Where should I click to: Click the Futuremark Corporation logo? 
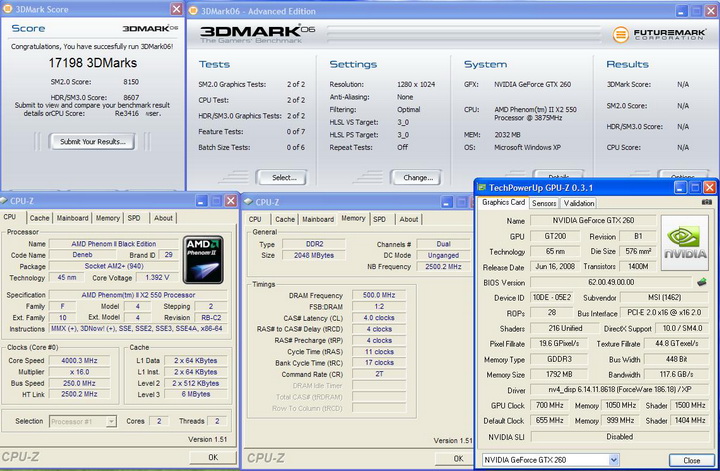[659, 34]
